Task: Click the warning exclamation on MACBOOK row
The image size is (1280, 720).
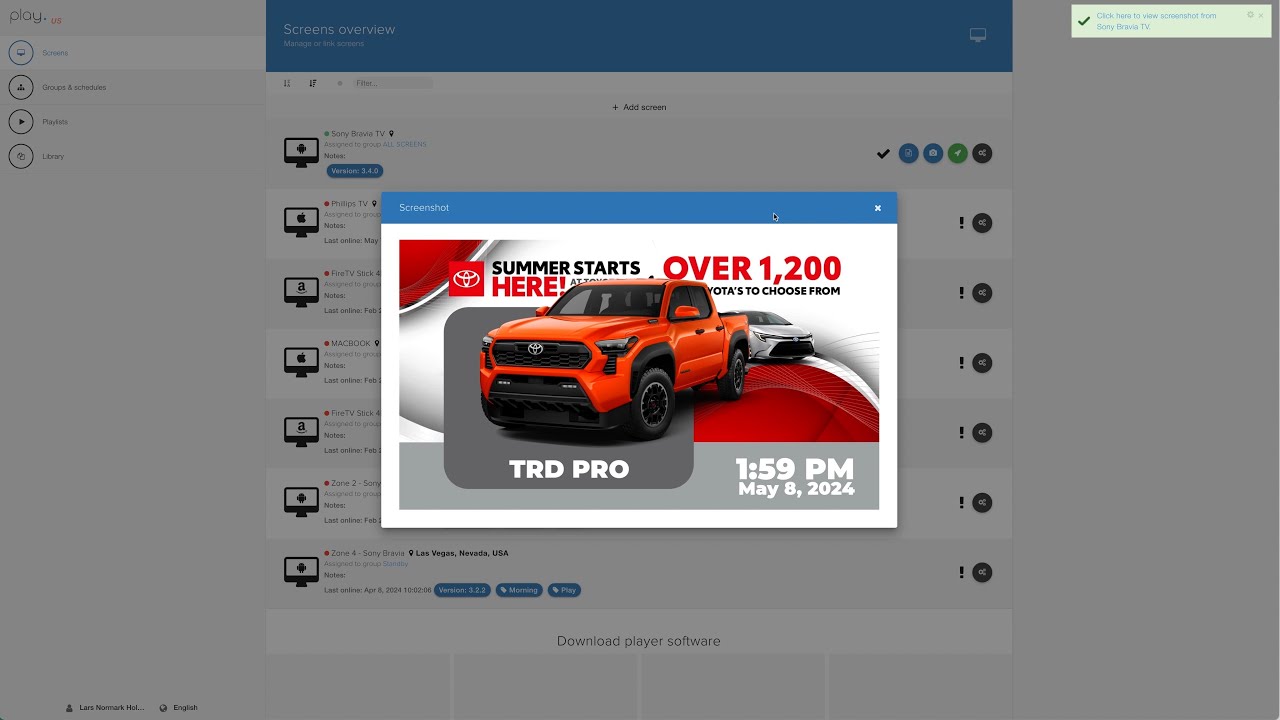Action: pos(962,363)
